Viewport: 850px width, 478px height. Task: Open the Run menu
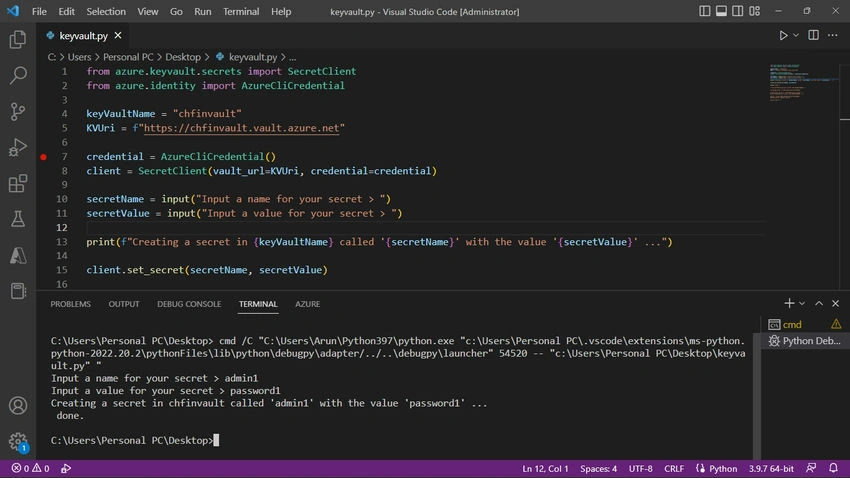click(x=203, y=11)
